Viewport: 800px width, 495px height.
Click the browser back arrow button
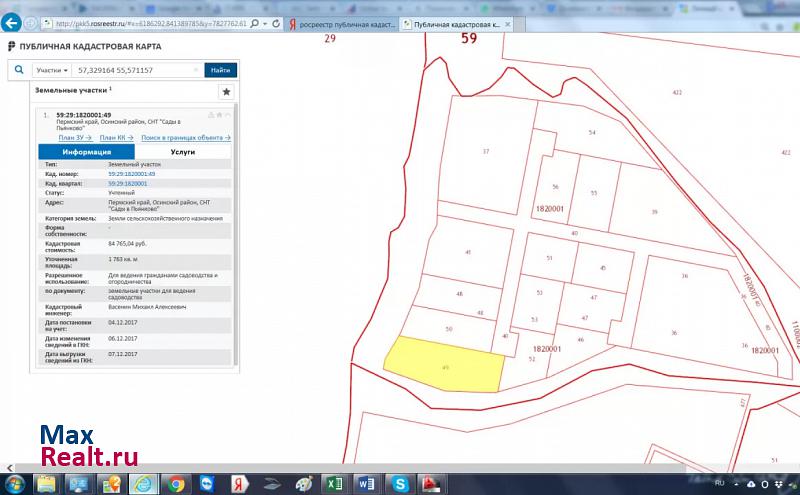point(12,22)
